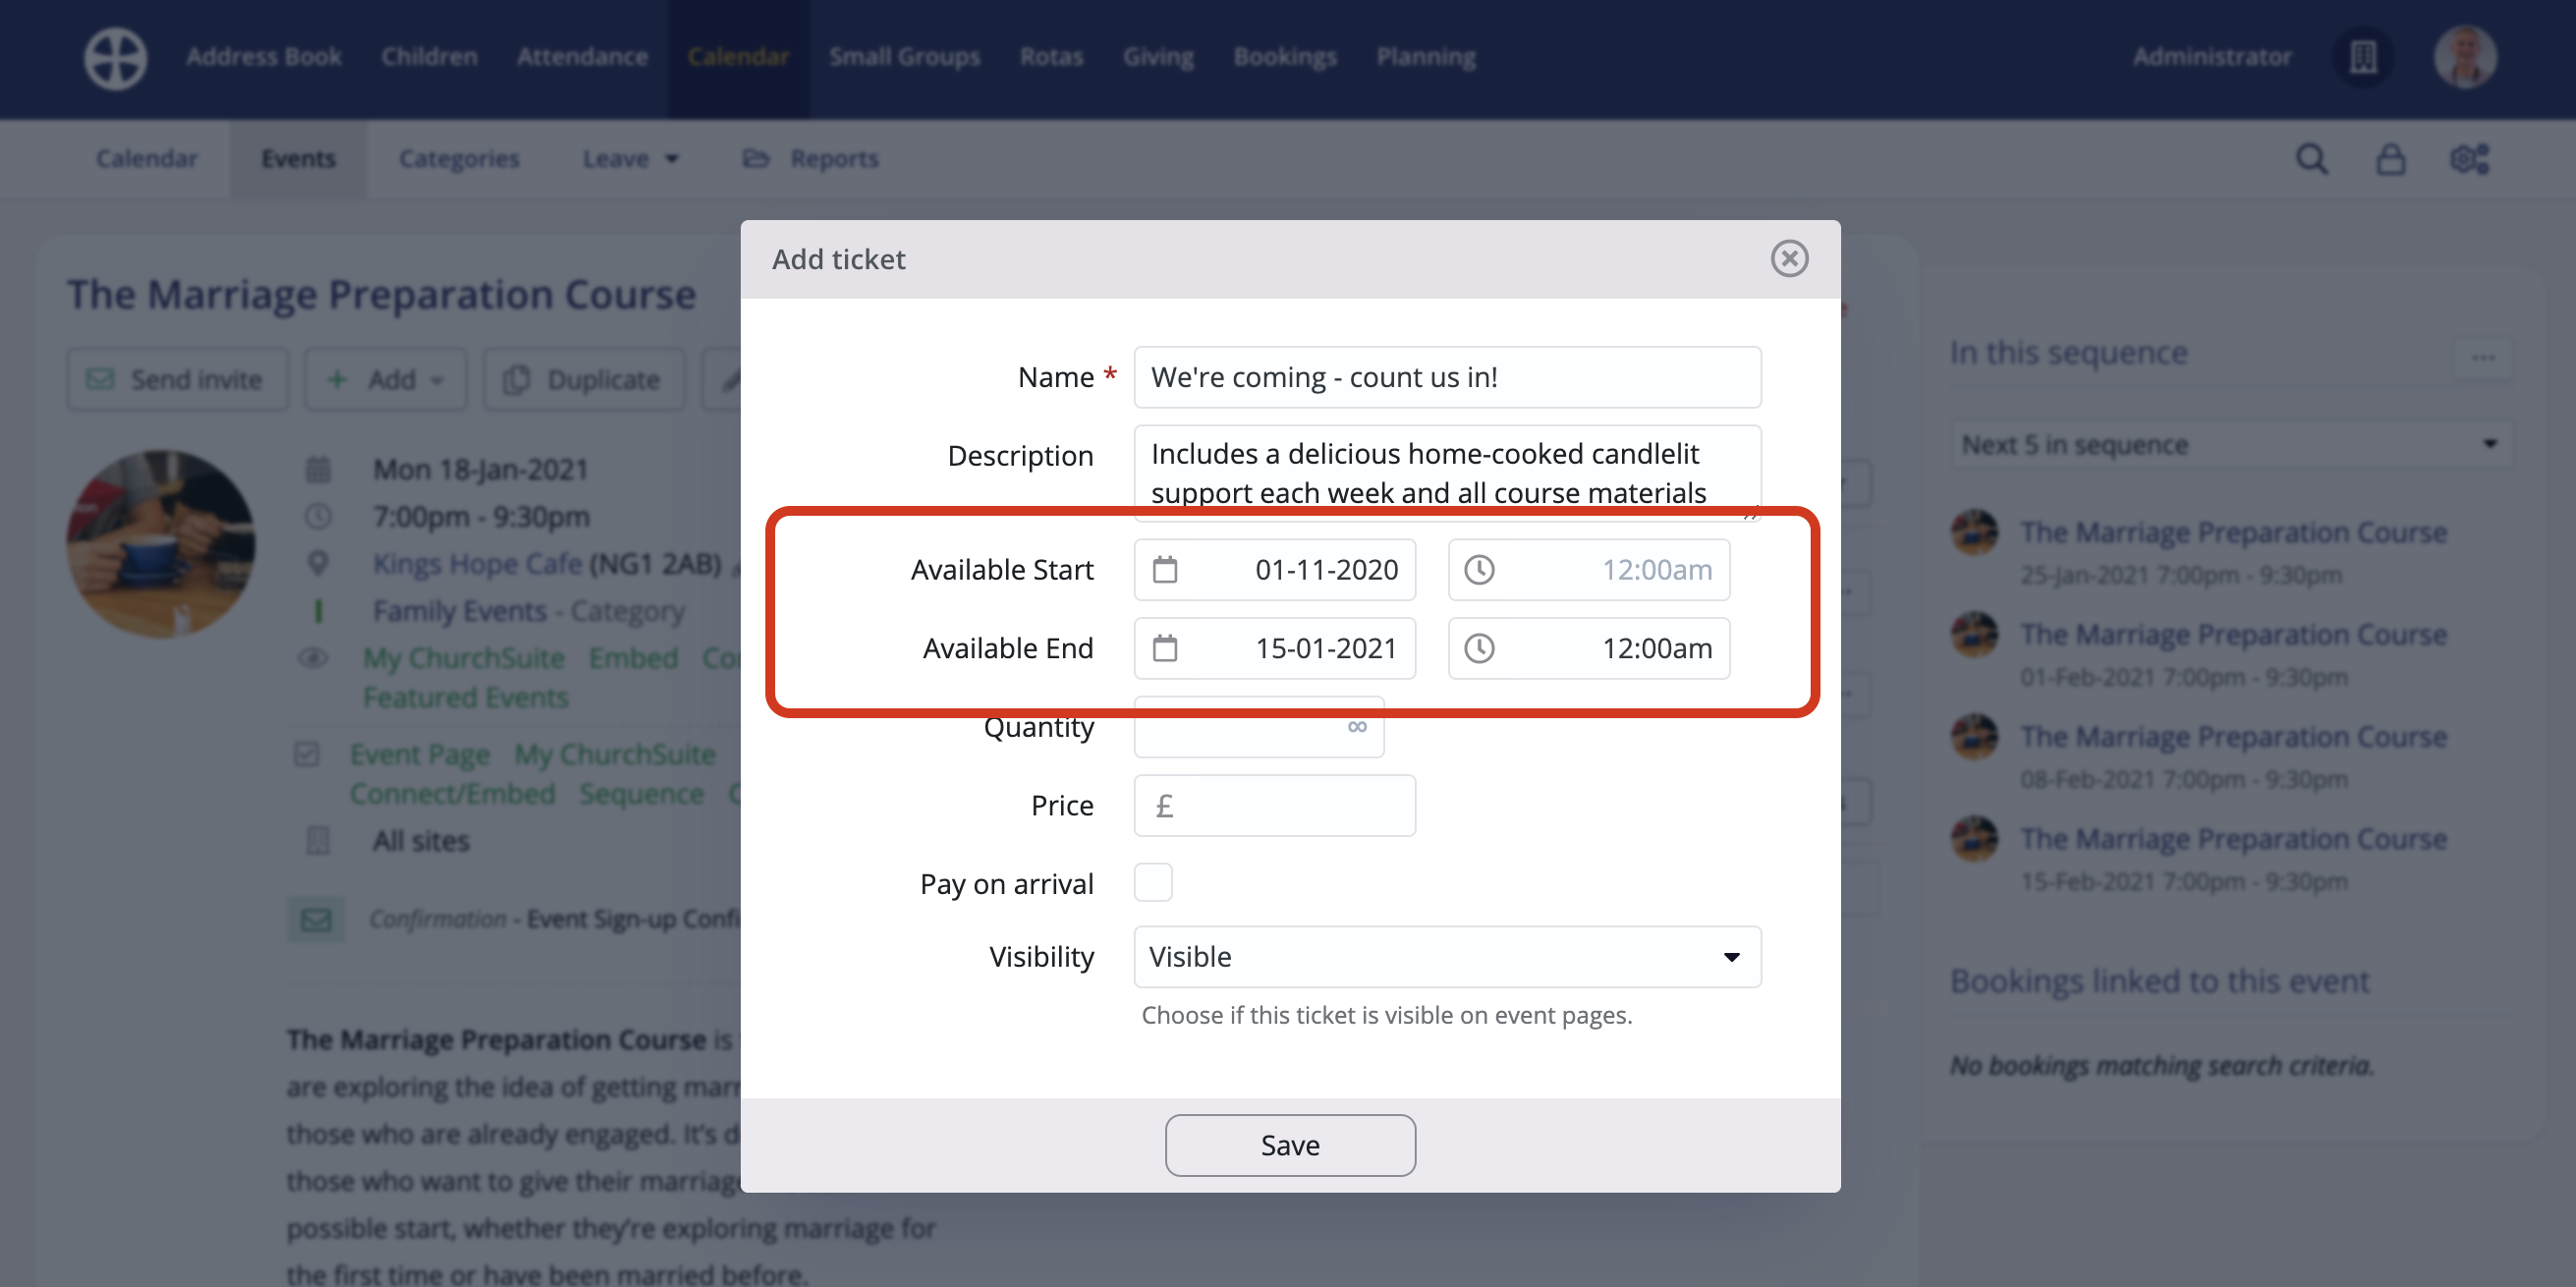Open search in the Events toolbar
Image resolution: width=2576 pixels, height=1287 pixels.
pyautogui.click(x=2311, y=158)
